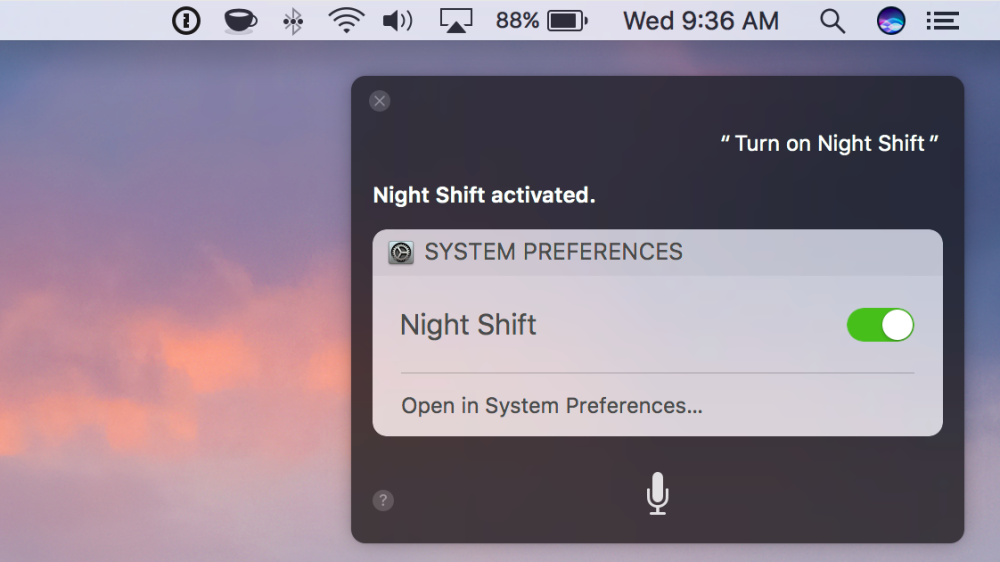Open the Wi-Fi status menu
The image size is (1000, 562).
(x=346, y=20)
